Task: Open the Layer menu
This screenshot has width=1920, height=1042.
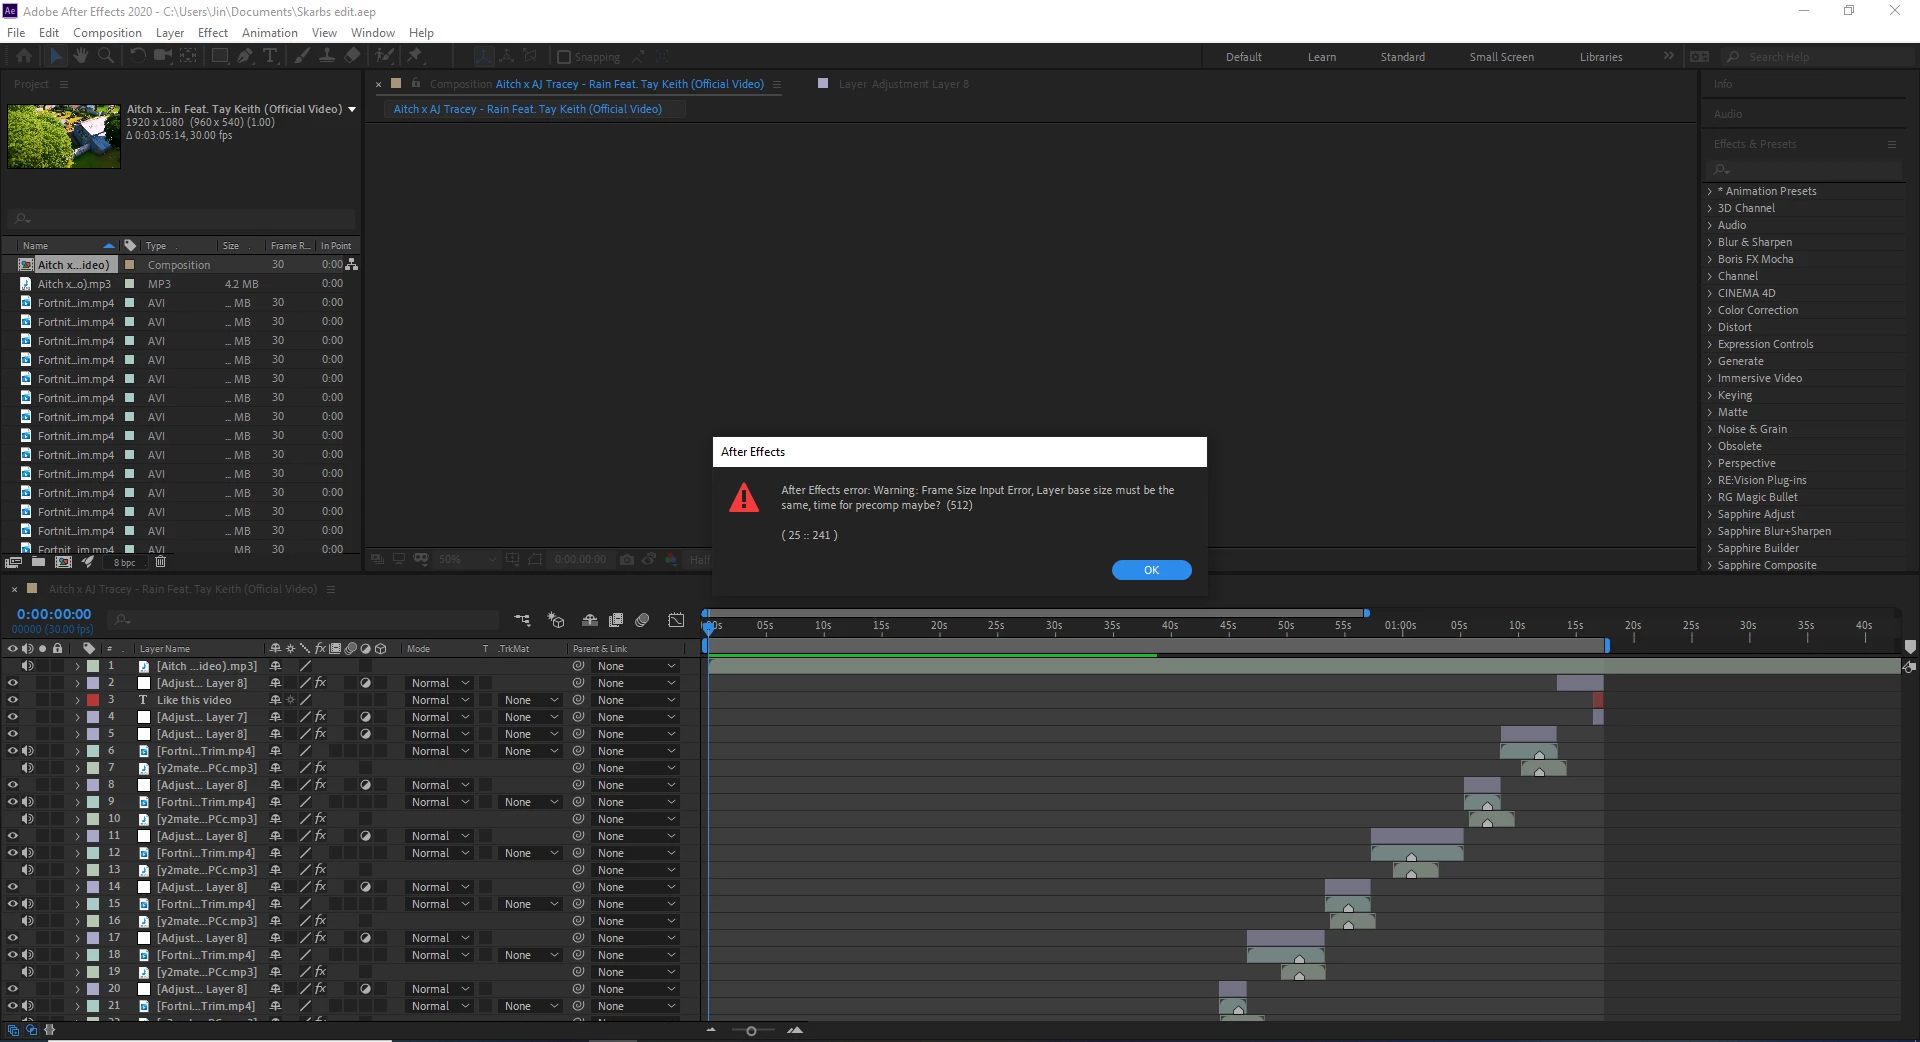Action: [170, 32]
